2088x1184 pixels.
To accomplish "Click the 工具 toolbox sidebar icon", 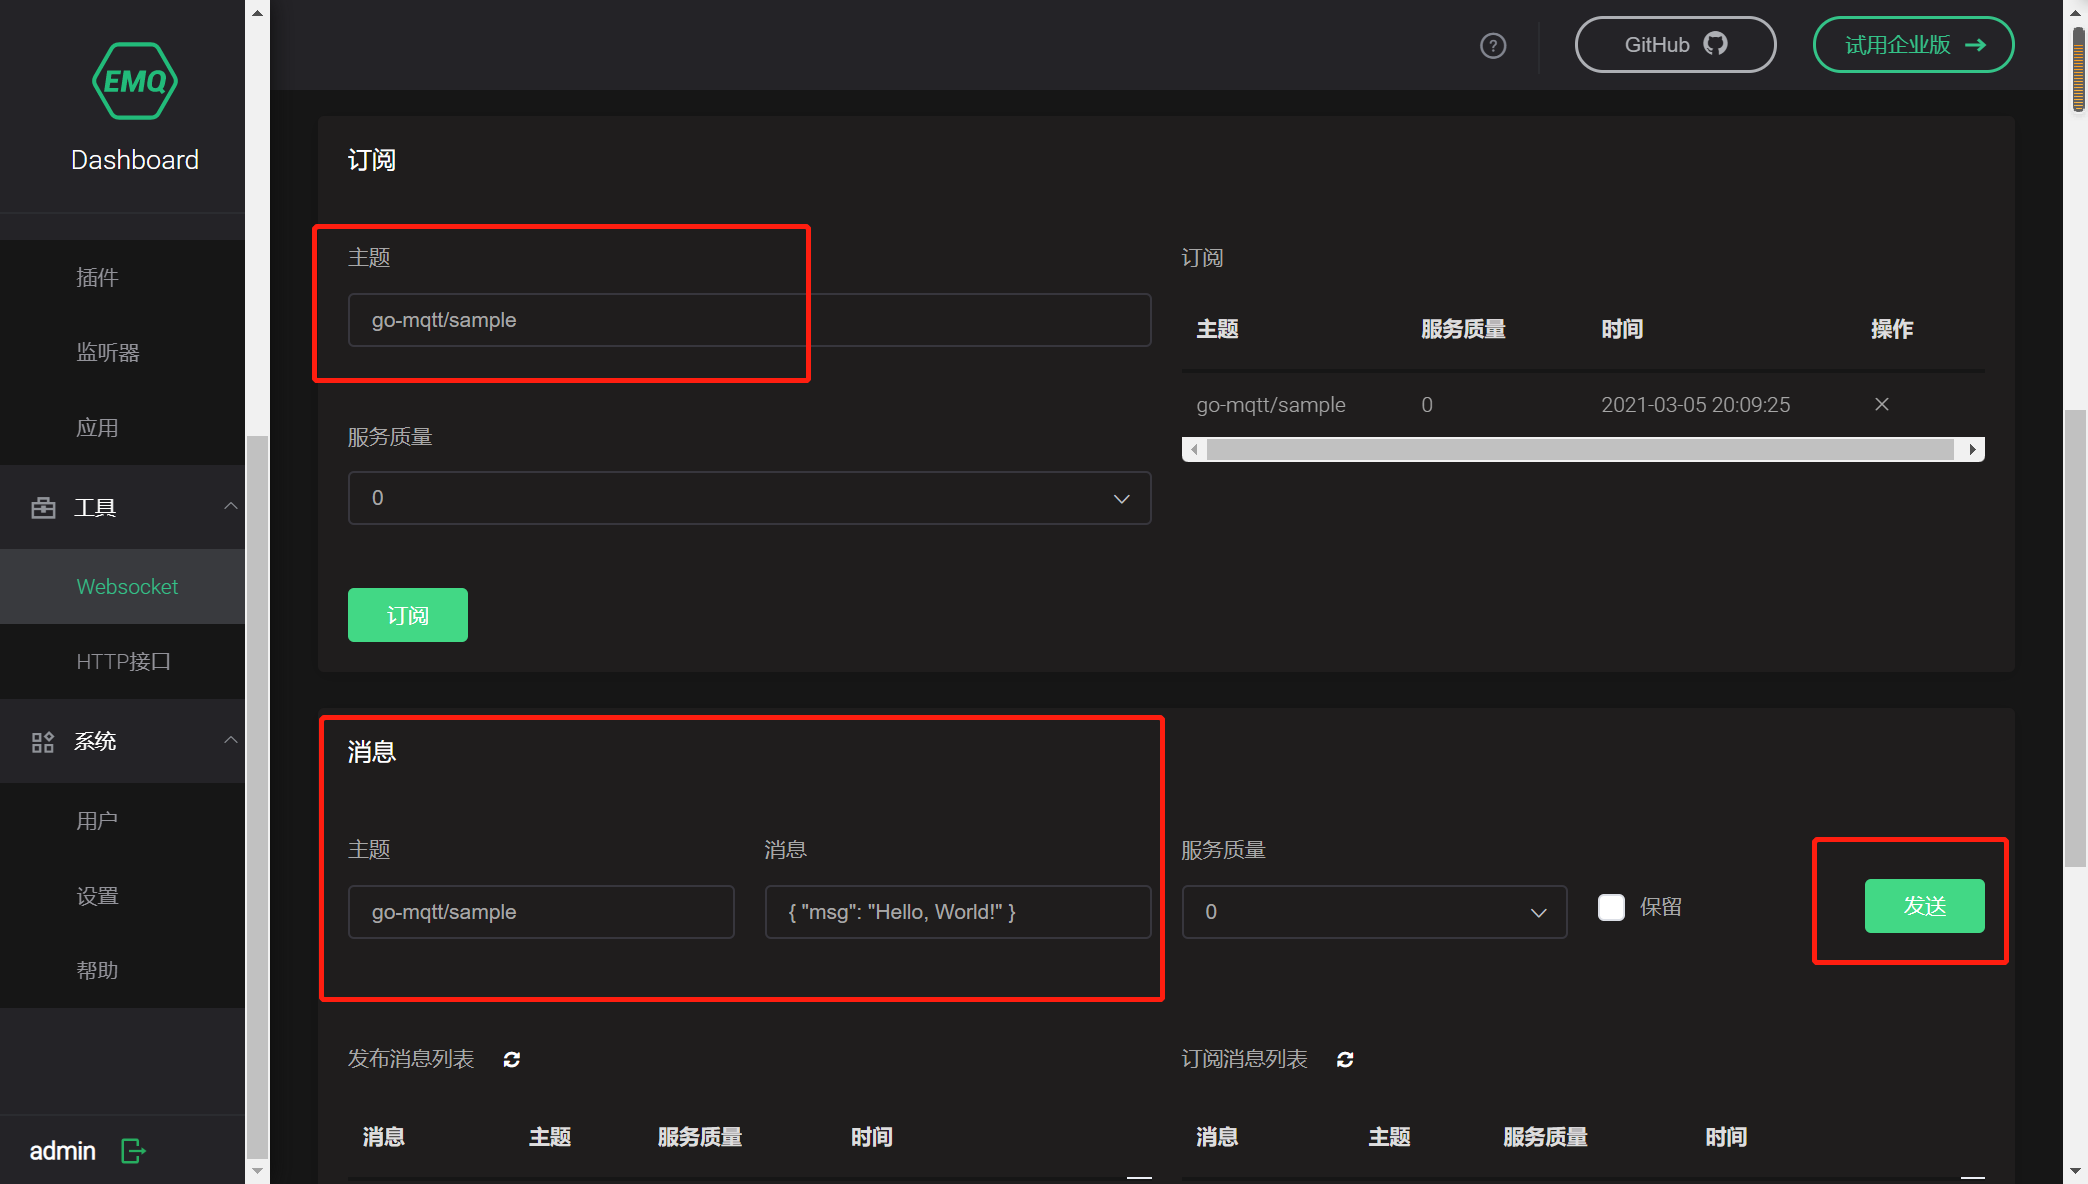I will pyautogui.click(x=43, y=507).
